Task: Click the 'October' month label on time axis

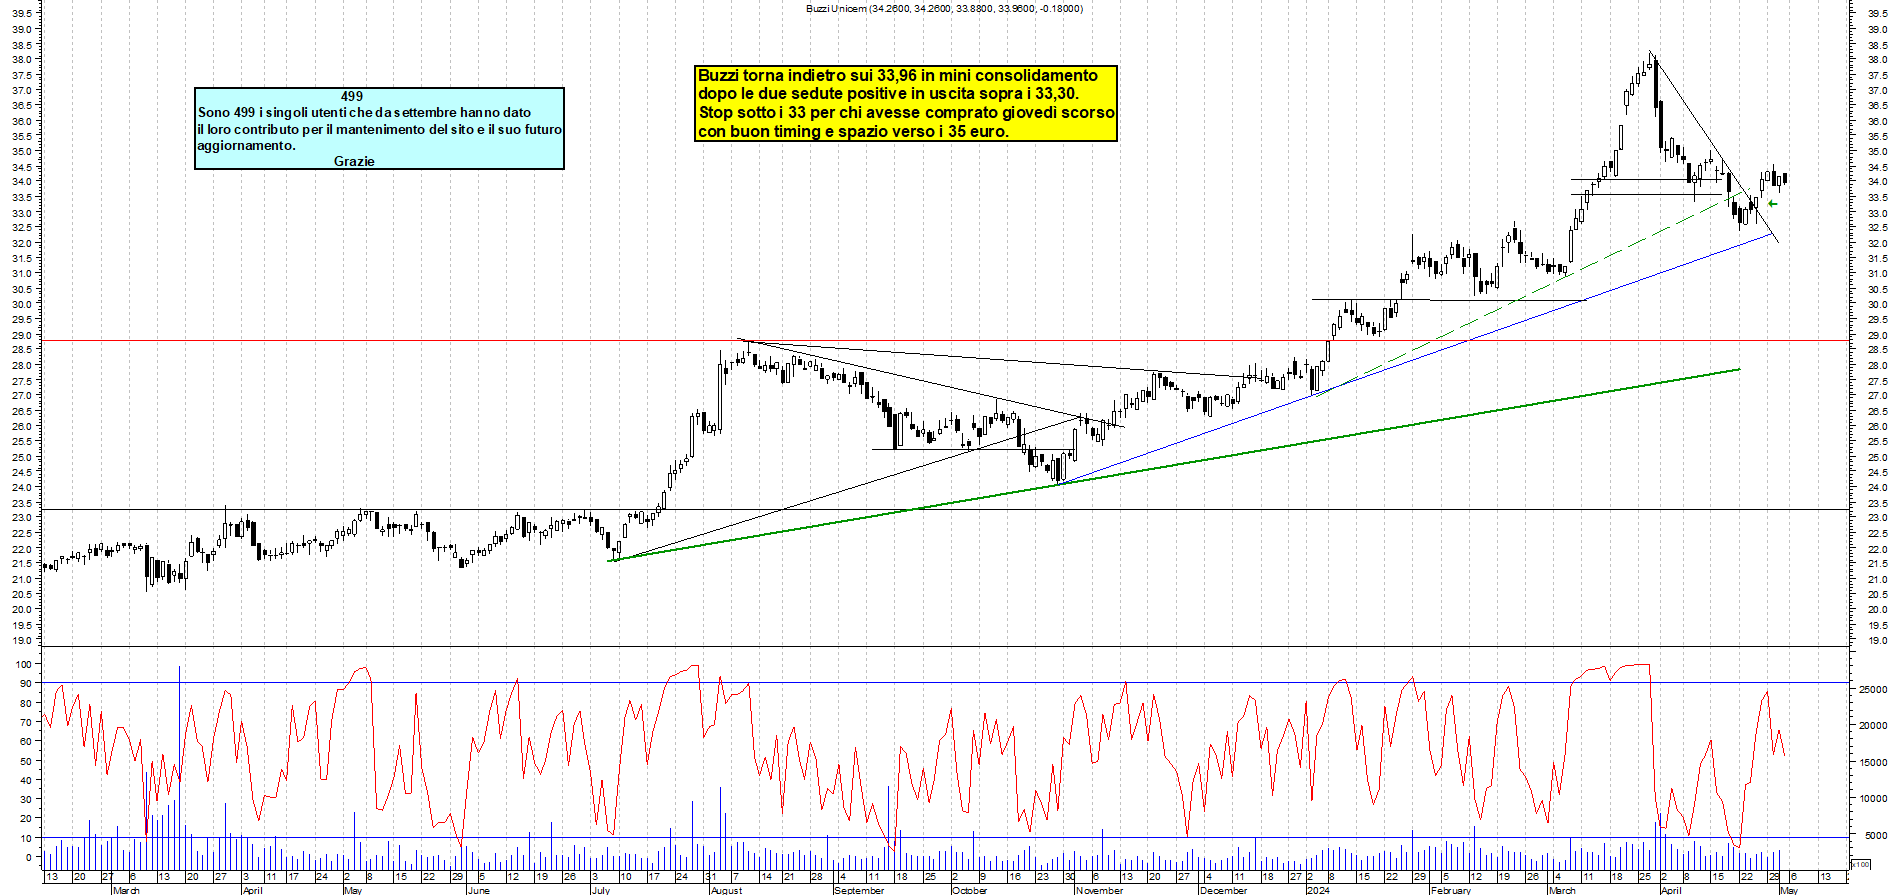Action: [x=969, y=890]
